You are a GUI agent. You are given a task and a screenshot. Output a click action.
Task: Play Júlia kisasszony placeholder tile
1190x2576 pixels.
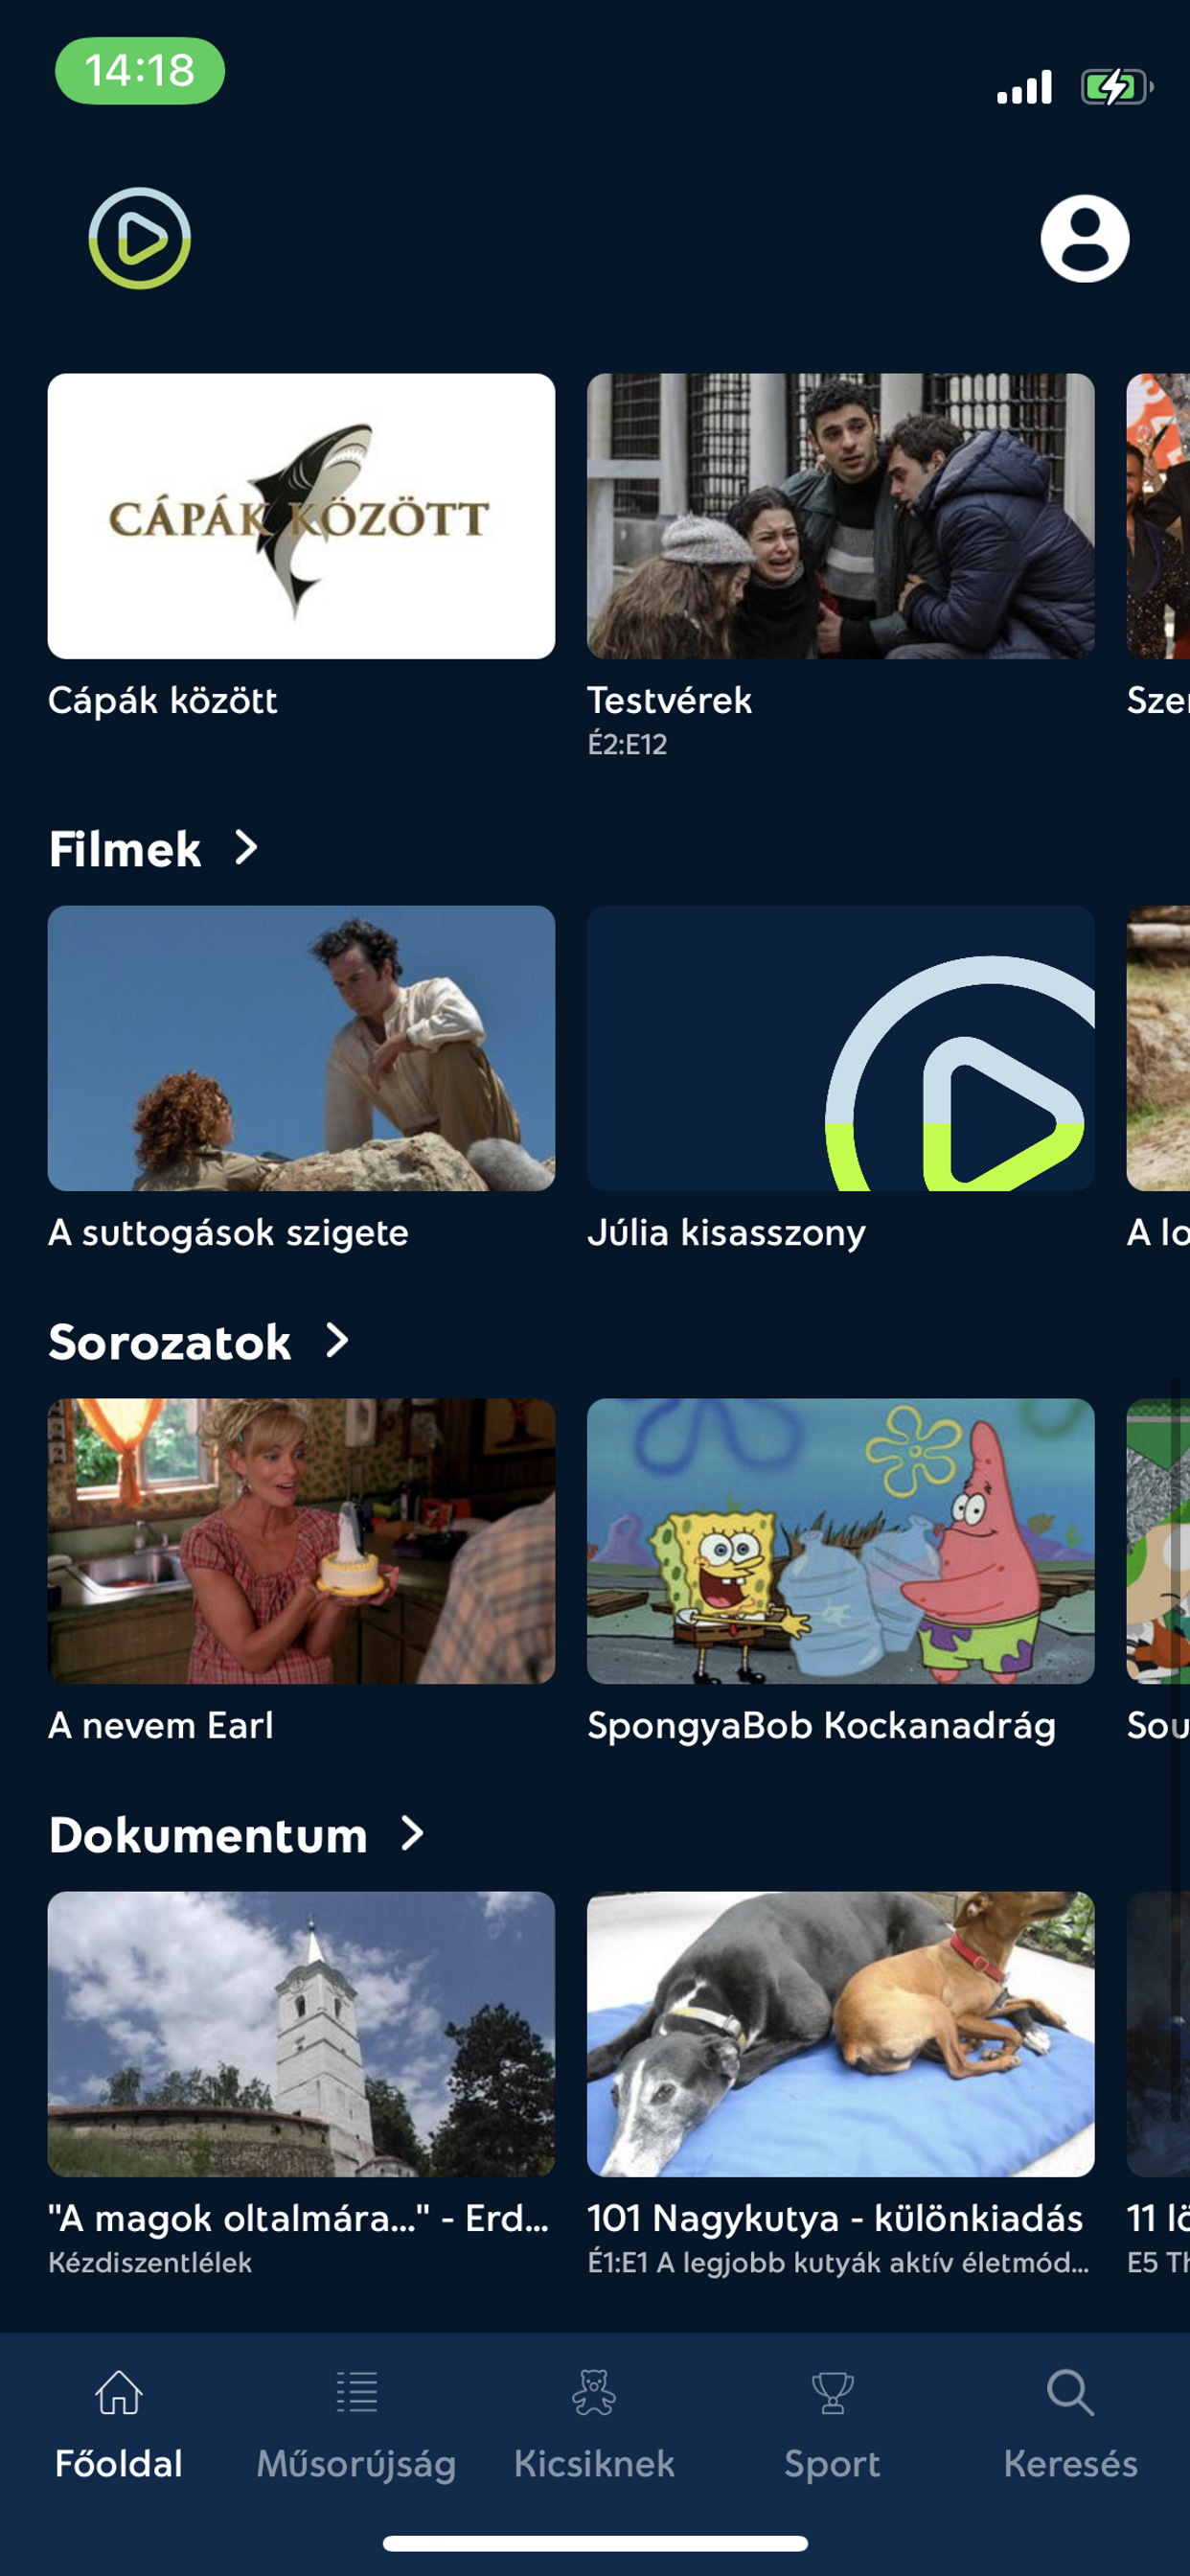tap(840, 1048)
